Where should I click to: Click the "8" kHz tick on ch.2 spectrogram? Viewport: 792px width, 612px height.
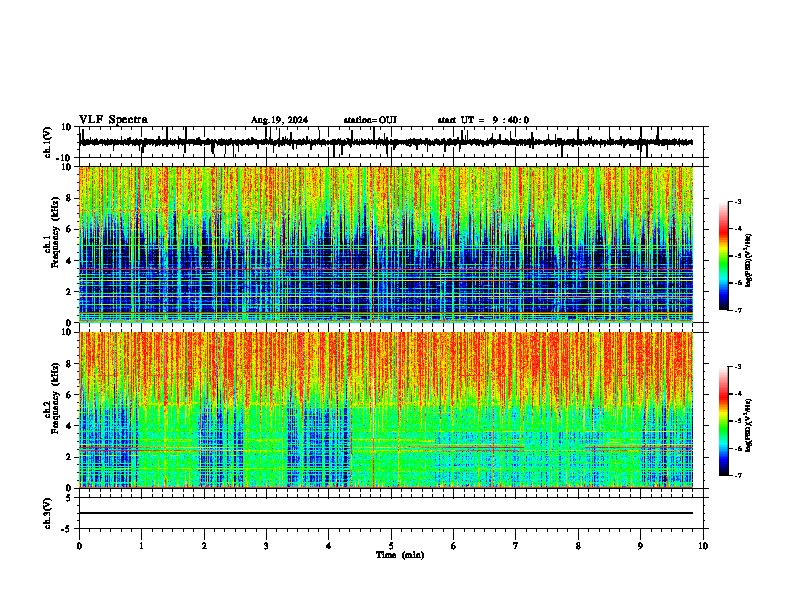tap(69, 364)
